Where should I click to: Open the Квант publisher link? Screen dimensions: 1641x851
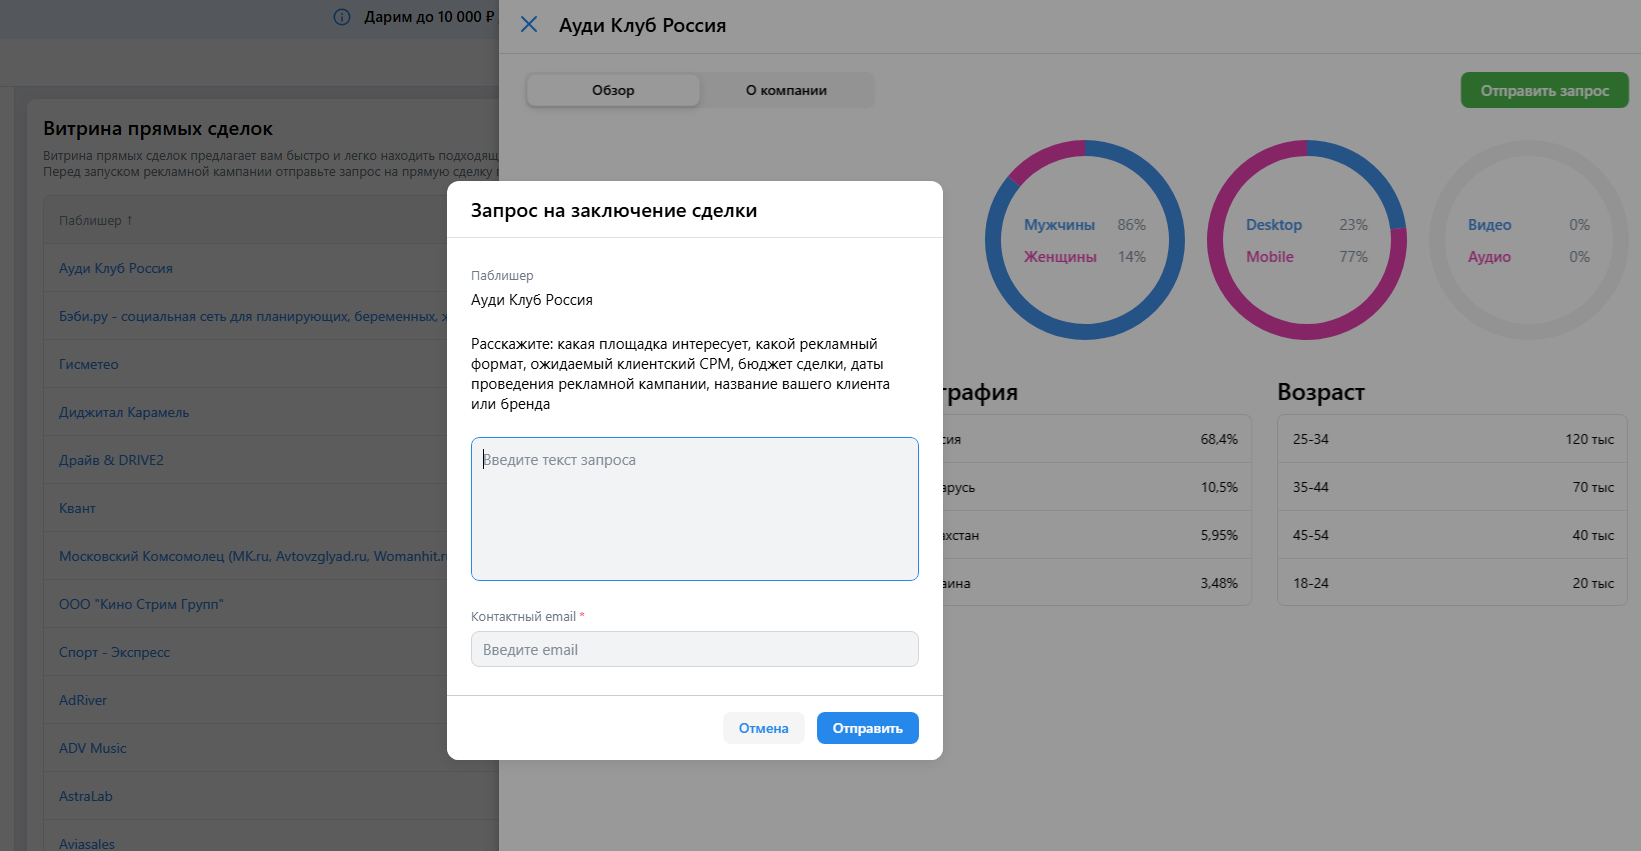point(77,508)
